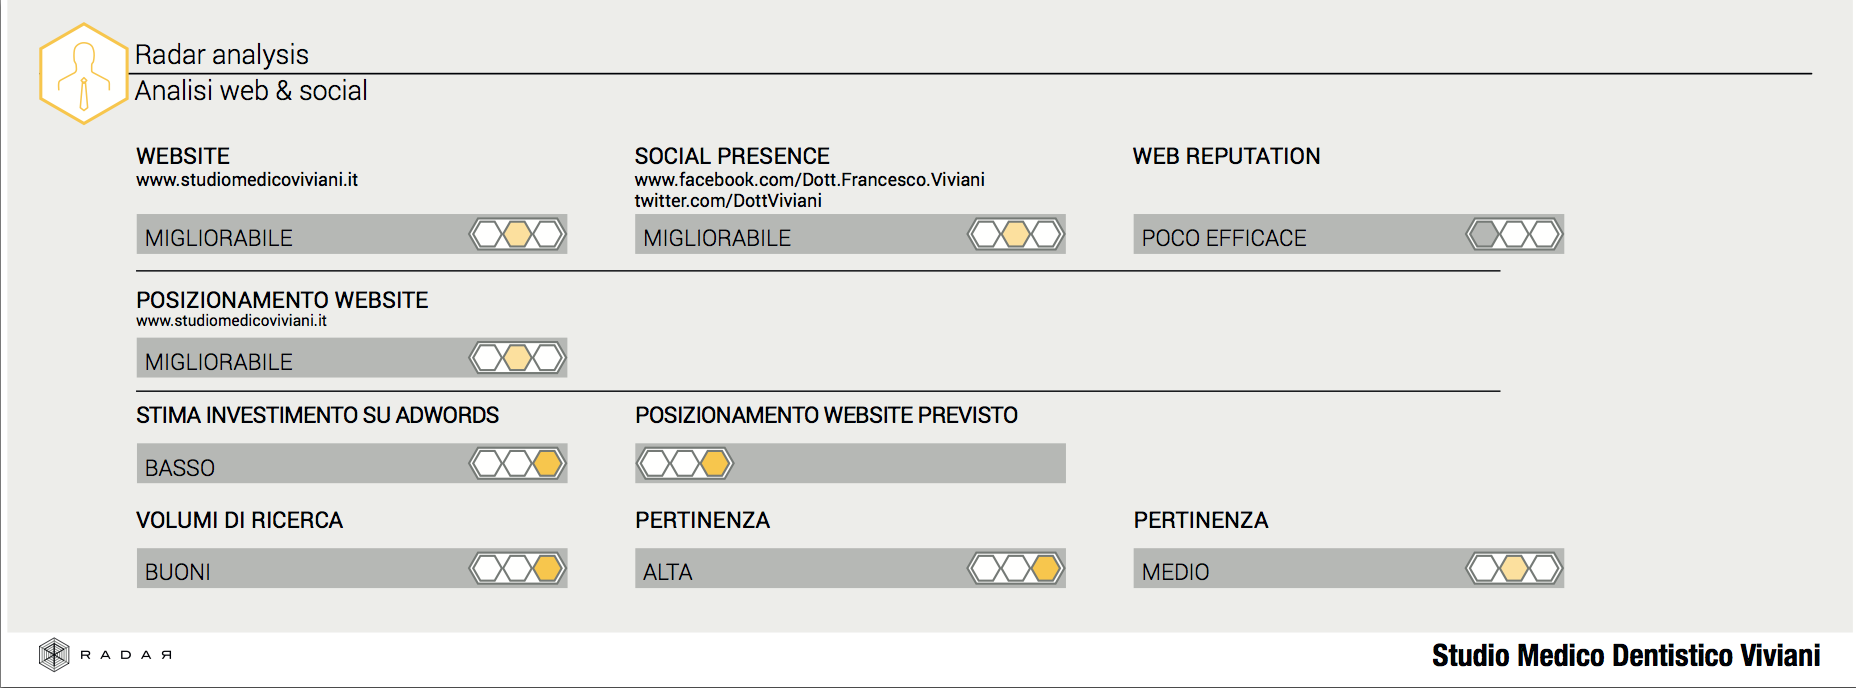Click the Radar cube logo in footer
1856x688 pixels.
54,655
